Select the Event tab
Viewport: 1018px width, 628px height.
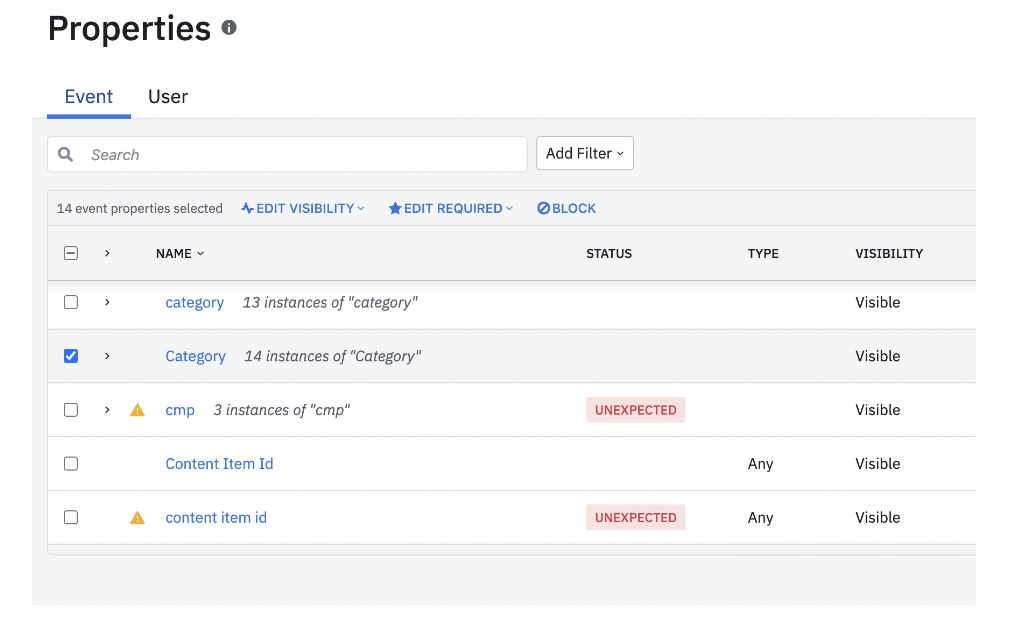point(89,97)
